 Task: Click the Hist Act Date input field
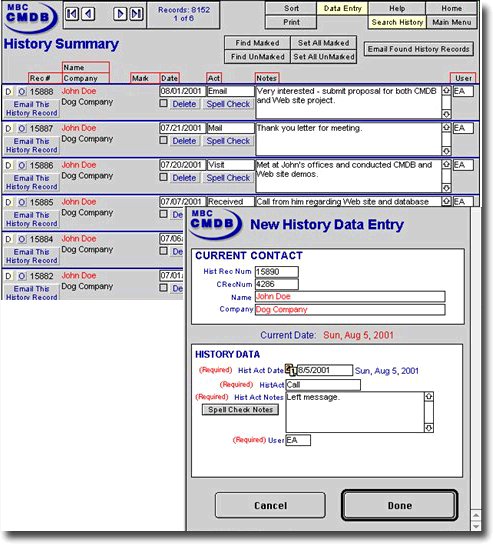pyautogui.click(x=325, y=370)
